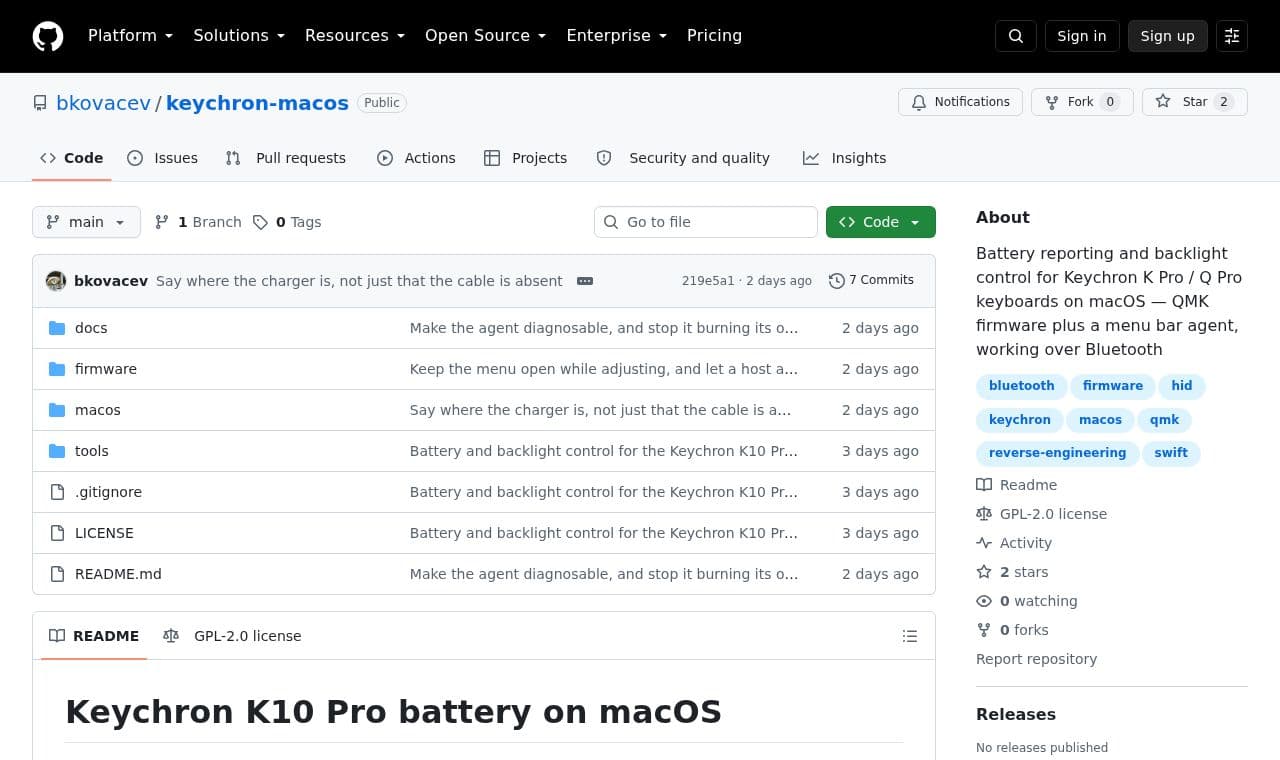Star the keychron-macos repository
This screenshot has height=760, width=1280.
tap(1195, 102)
